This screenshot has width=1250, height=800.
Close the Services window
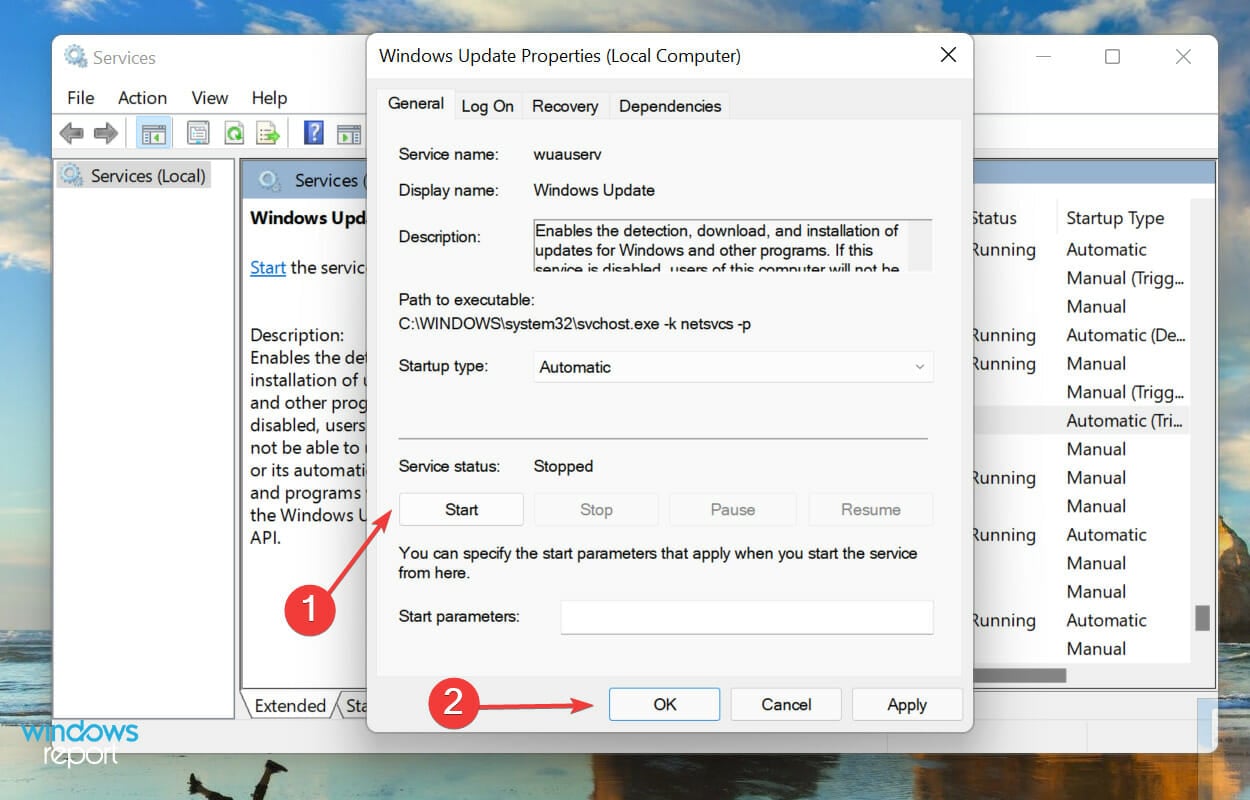tap(1183, 57)
